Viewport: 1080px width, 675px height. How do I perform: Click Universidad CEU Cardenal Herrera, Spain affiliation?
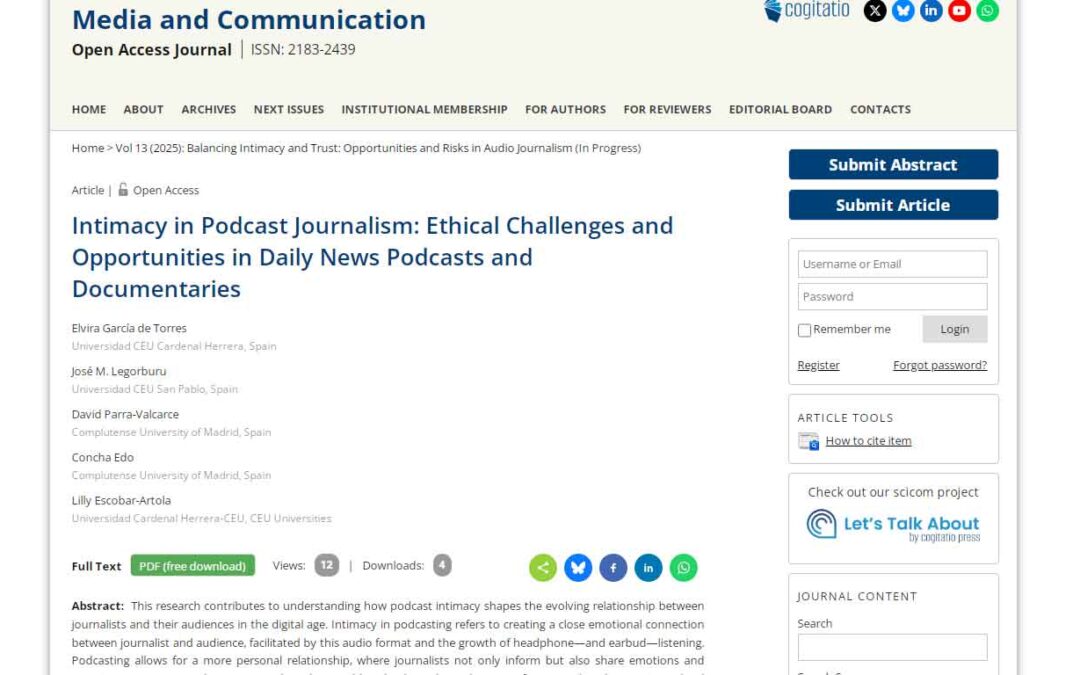(x=174, y=346)
